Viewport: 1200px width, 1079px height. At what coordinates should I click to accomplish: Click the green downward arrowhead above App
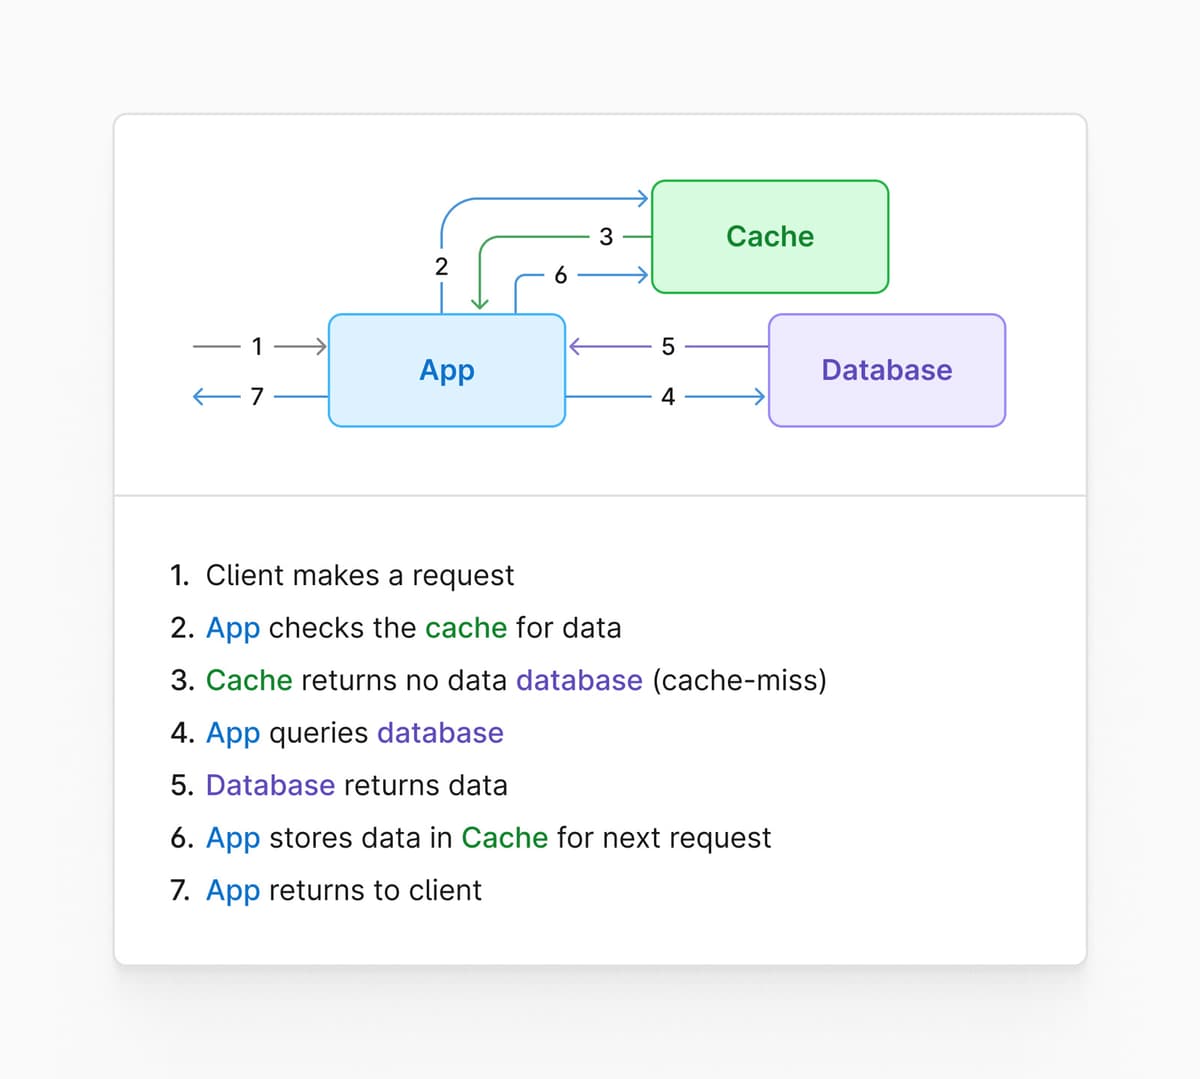480,302
